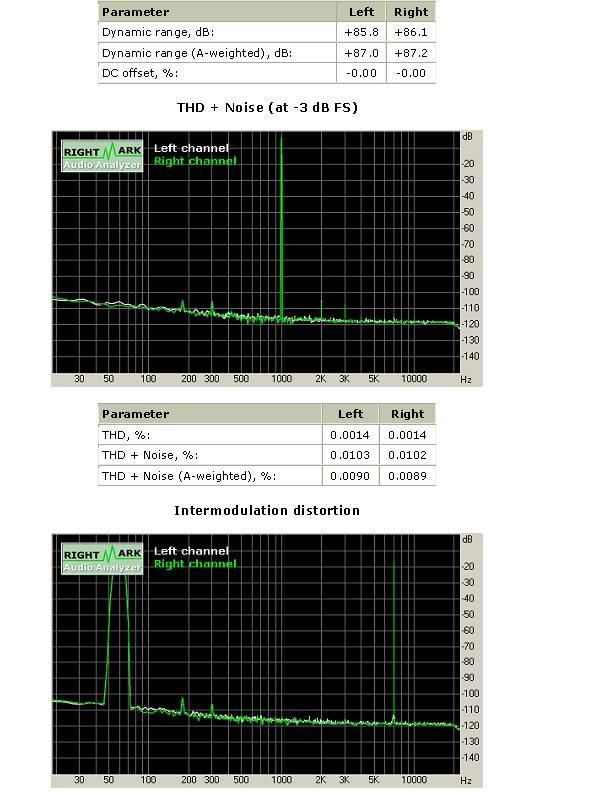Click the 'Intermodulation distortion' heading
The height and width of the screenshot is (796, 604).
[x=267, y=510]
